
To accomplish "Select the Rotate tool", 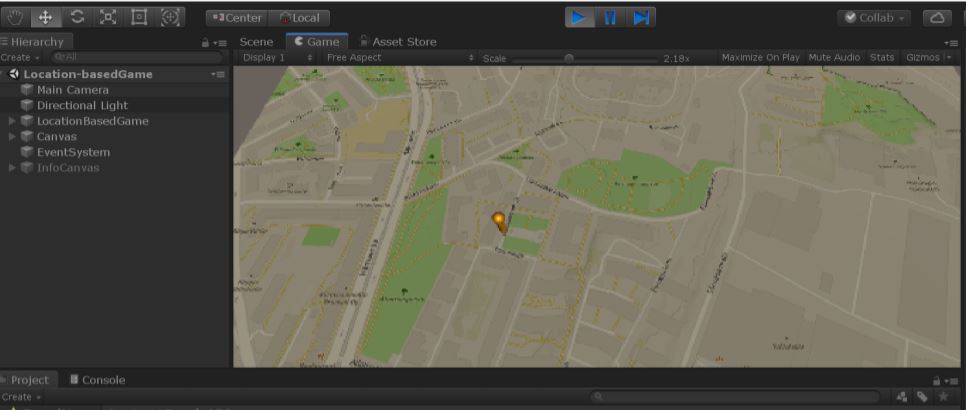I will [77, 18].
